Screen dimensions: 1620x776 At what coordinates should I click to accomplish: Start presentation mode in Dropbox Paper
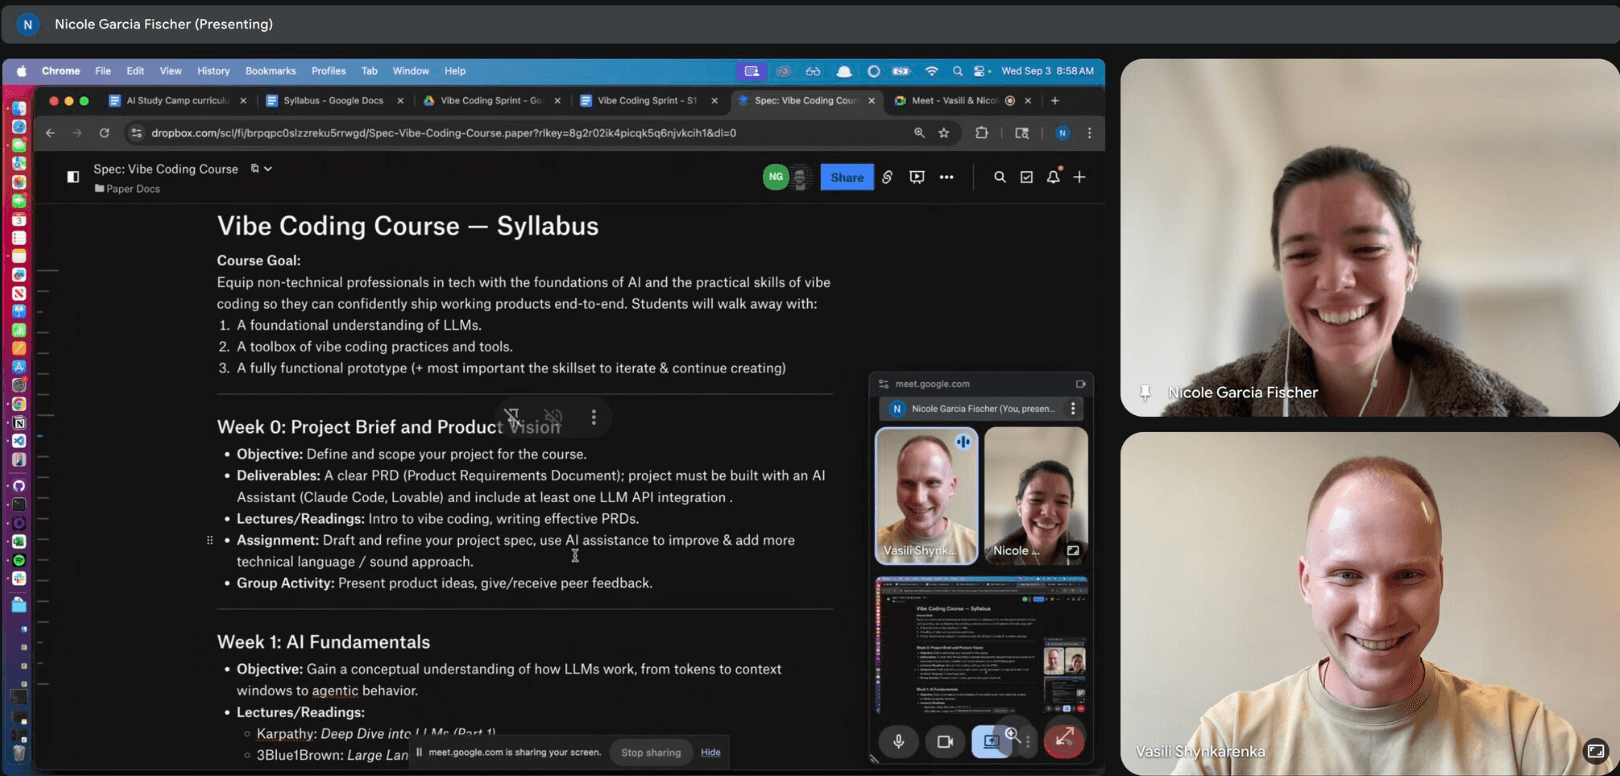coord(916,177)
